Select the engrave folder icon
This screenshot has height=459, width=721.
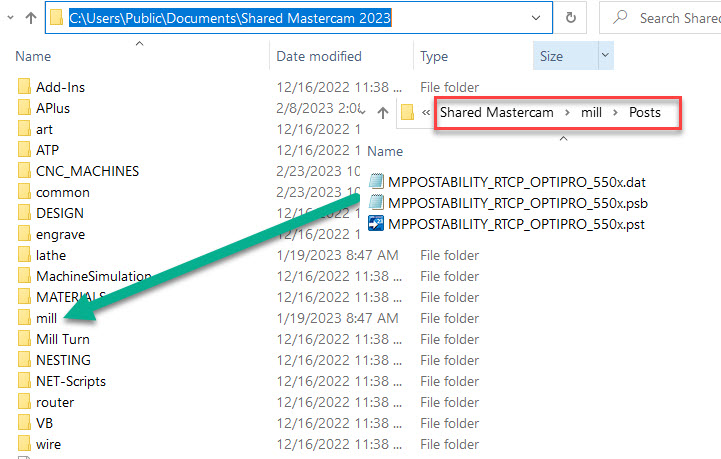point(24,234)
